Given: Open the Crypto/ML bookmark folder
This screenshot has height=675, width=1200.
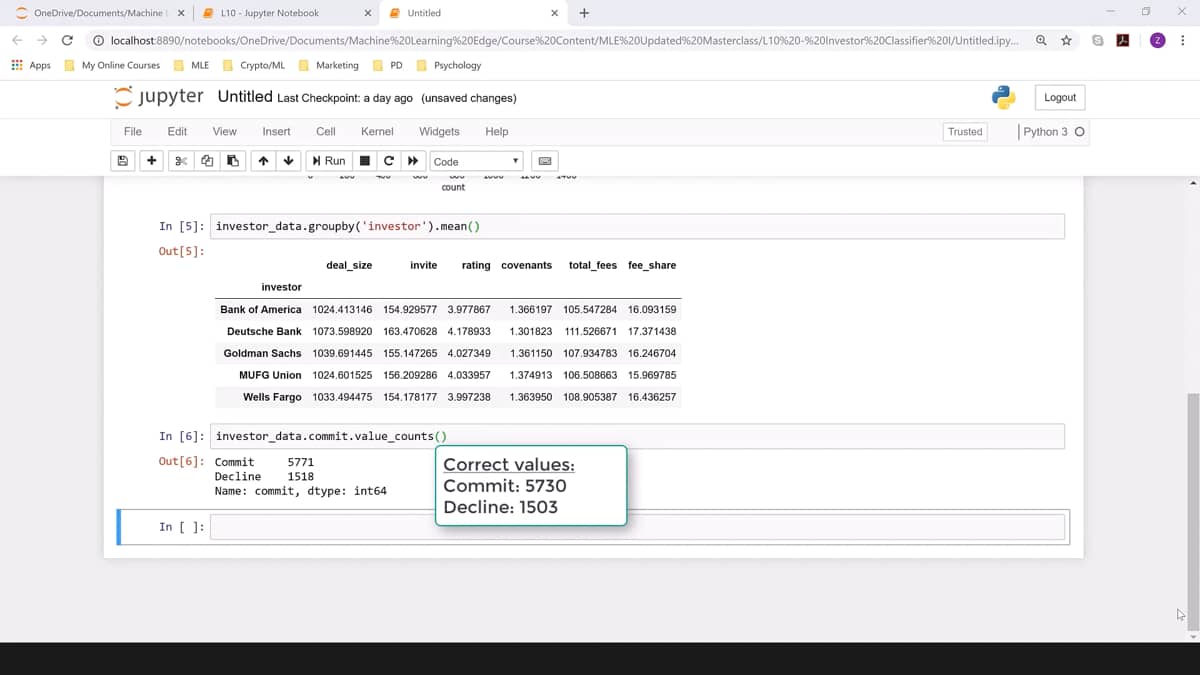Looking at the screenshot, I should (x=254, y=65).
